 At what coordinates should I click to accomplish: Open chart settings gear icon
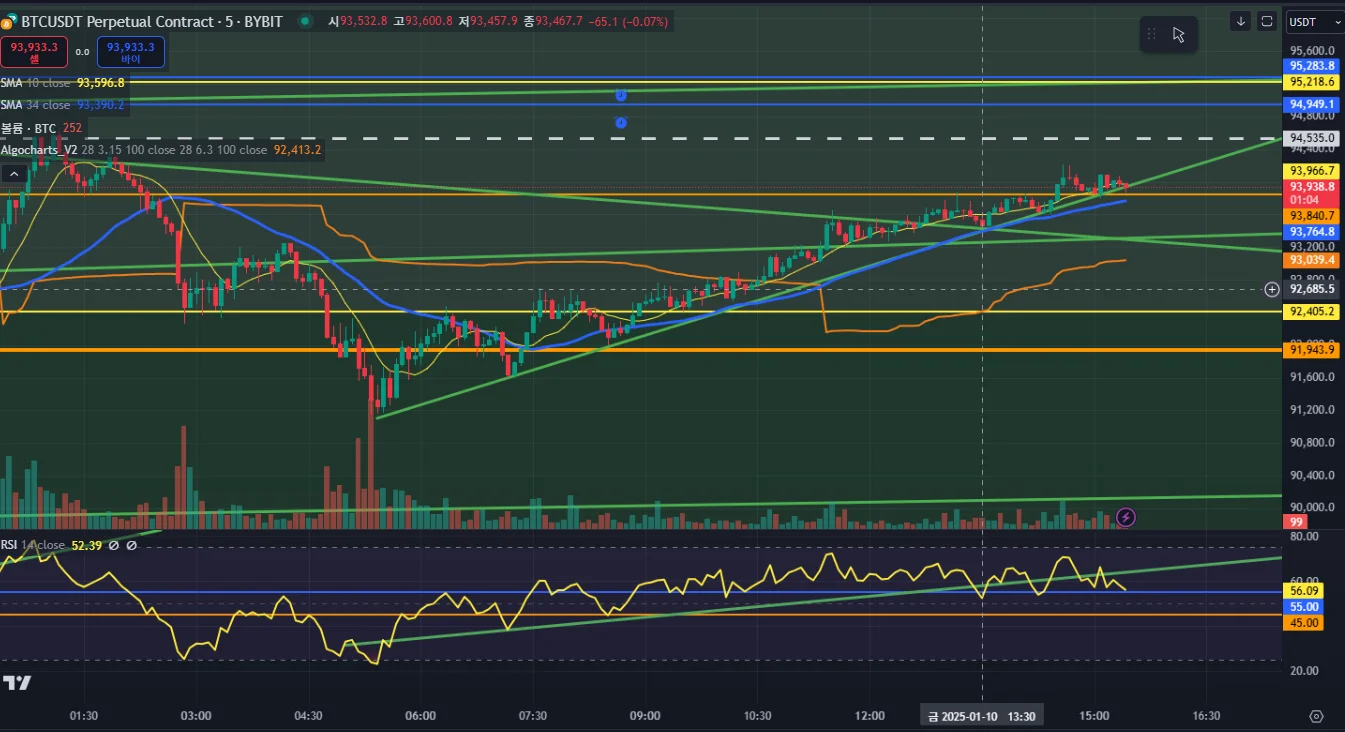pyautogui.click(x=1316, y=716)
